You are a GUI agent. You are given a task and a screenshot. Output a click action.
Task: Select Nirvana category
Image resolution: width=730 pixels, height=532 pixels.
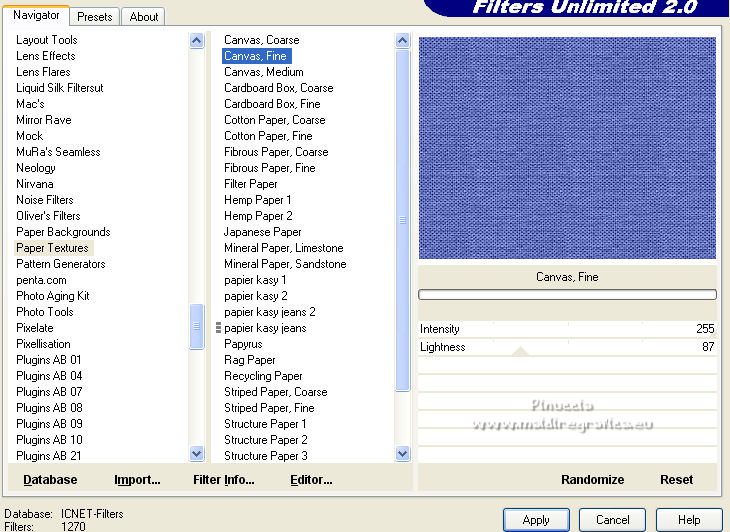coord(35,184)
